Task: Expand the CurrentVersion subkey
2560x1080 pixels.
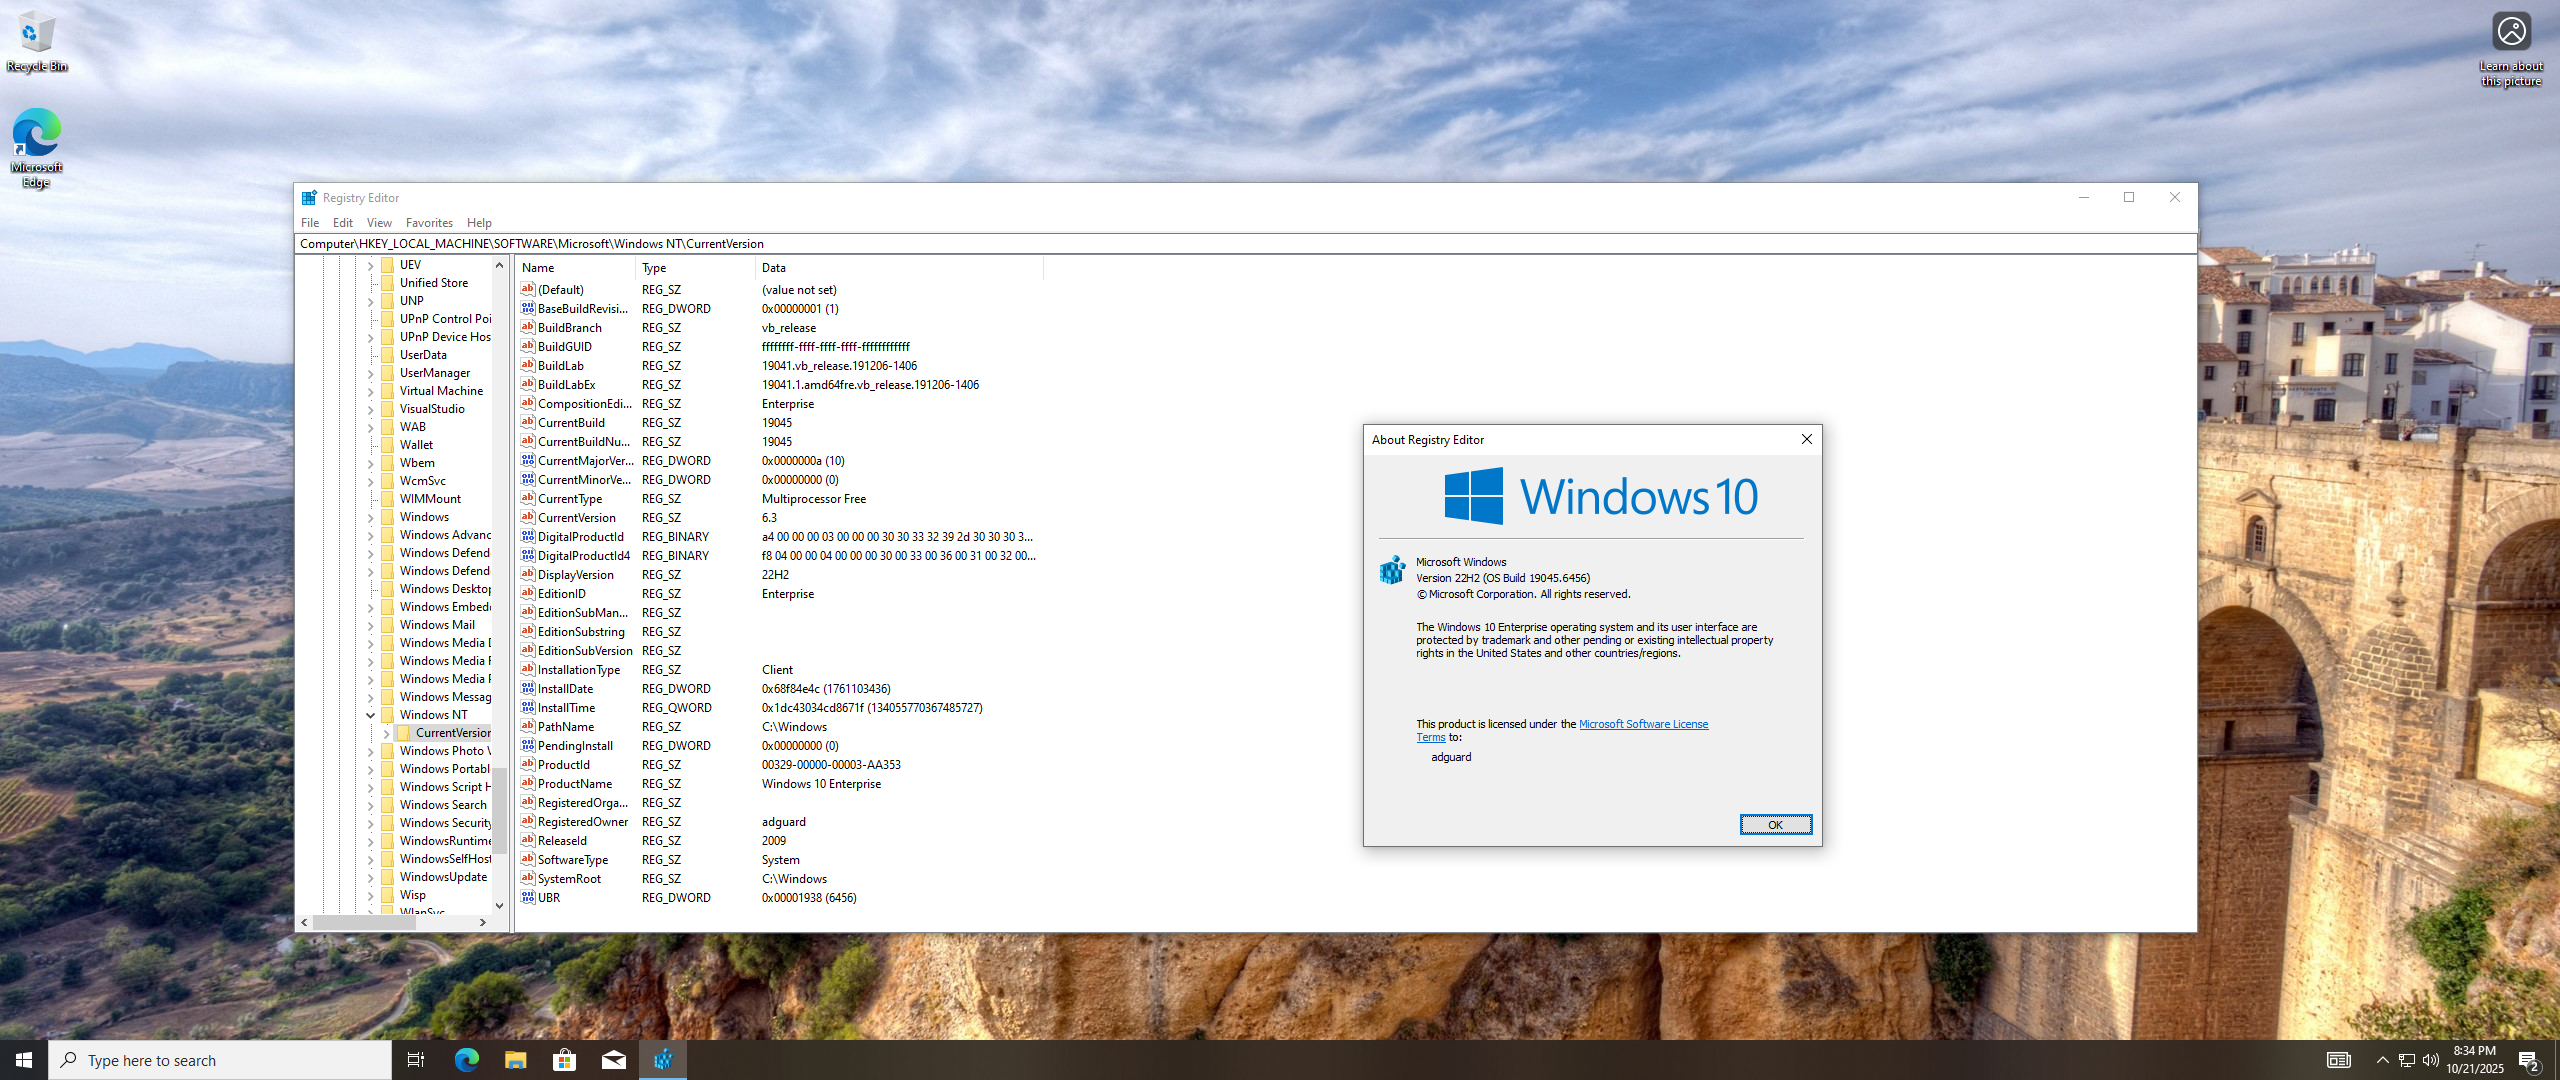Action: tap(387, 733)
